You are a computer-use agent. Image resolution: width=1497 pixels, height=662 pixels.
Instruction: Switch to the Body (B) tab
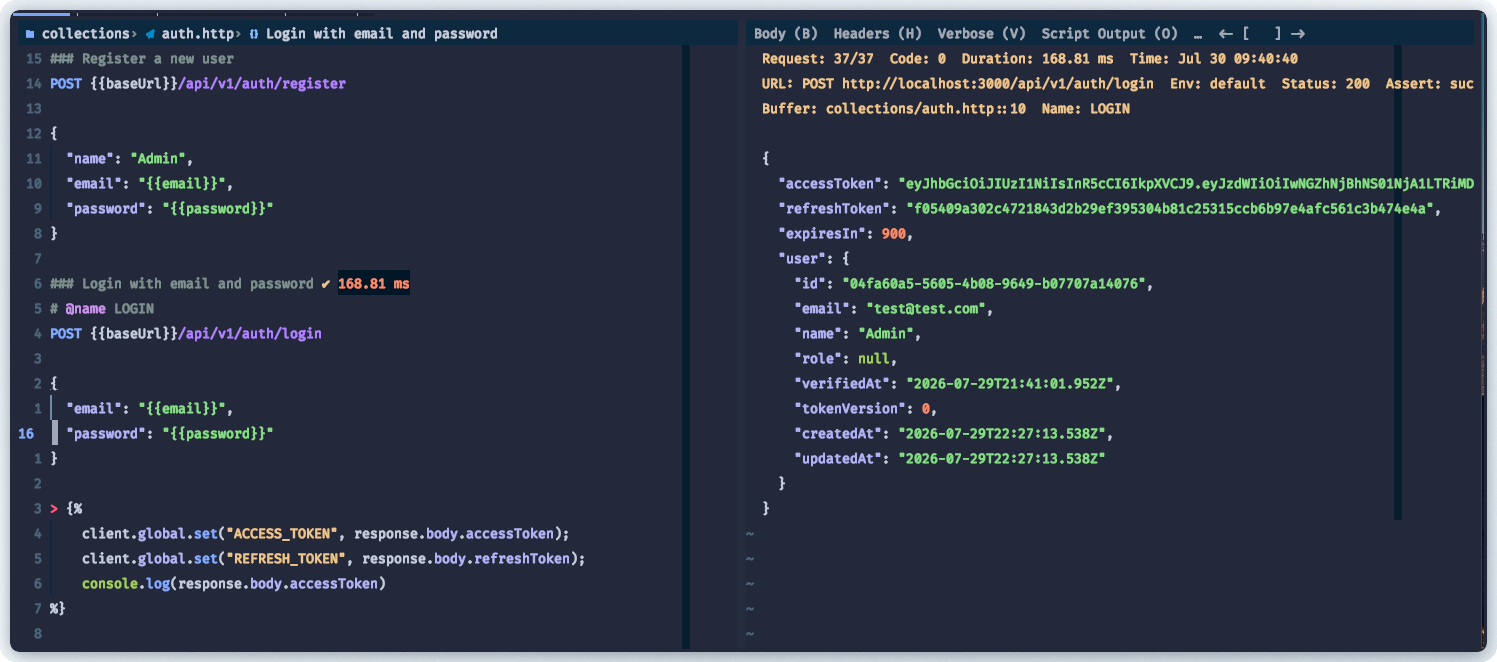click(786, 34)
